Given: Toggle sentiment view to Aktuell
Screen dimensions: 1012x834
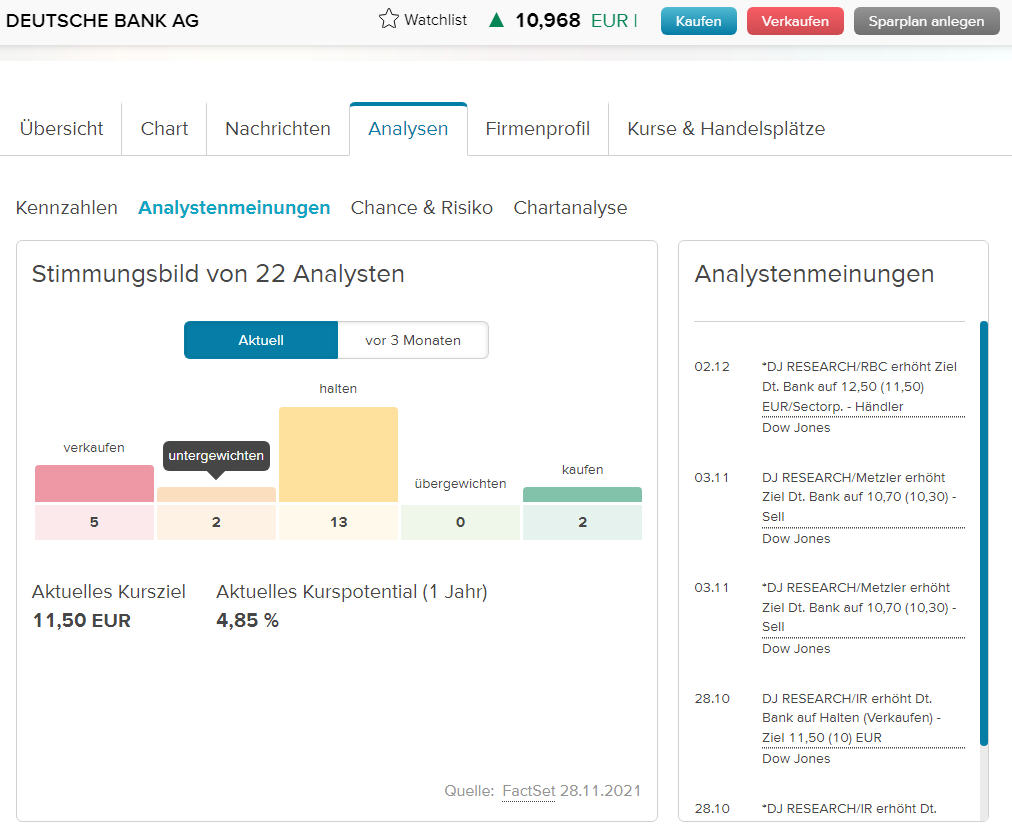Looking at the screenshot, I should 261,340.
